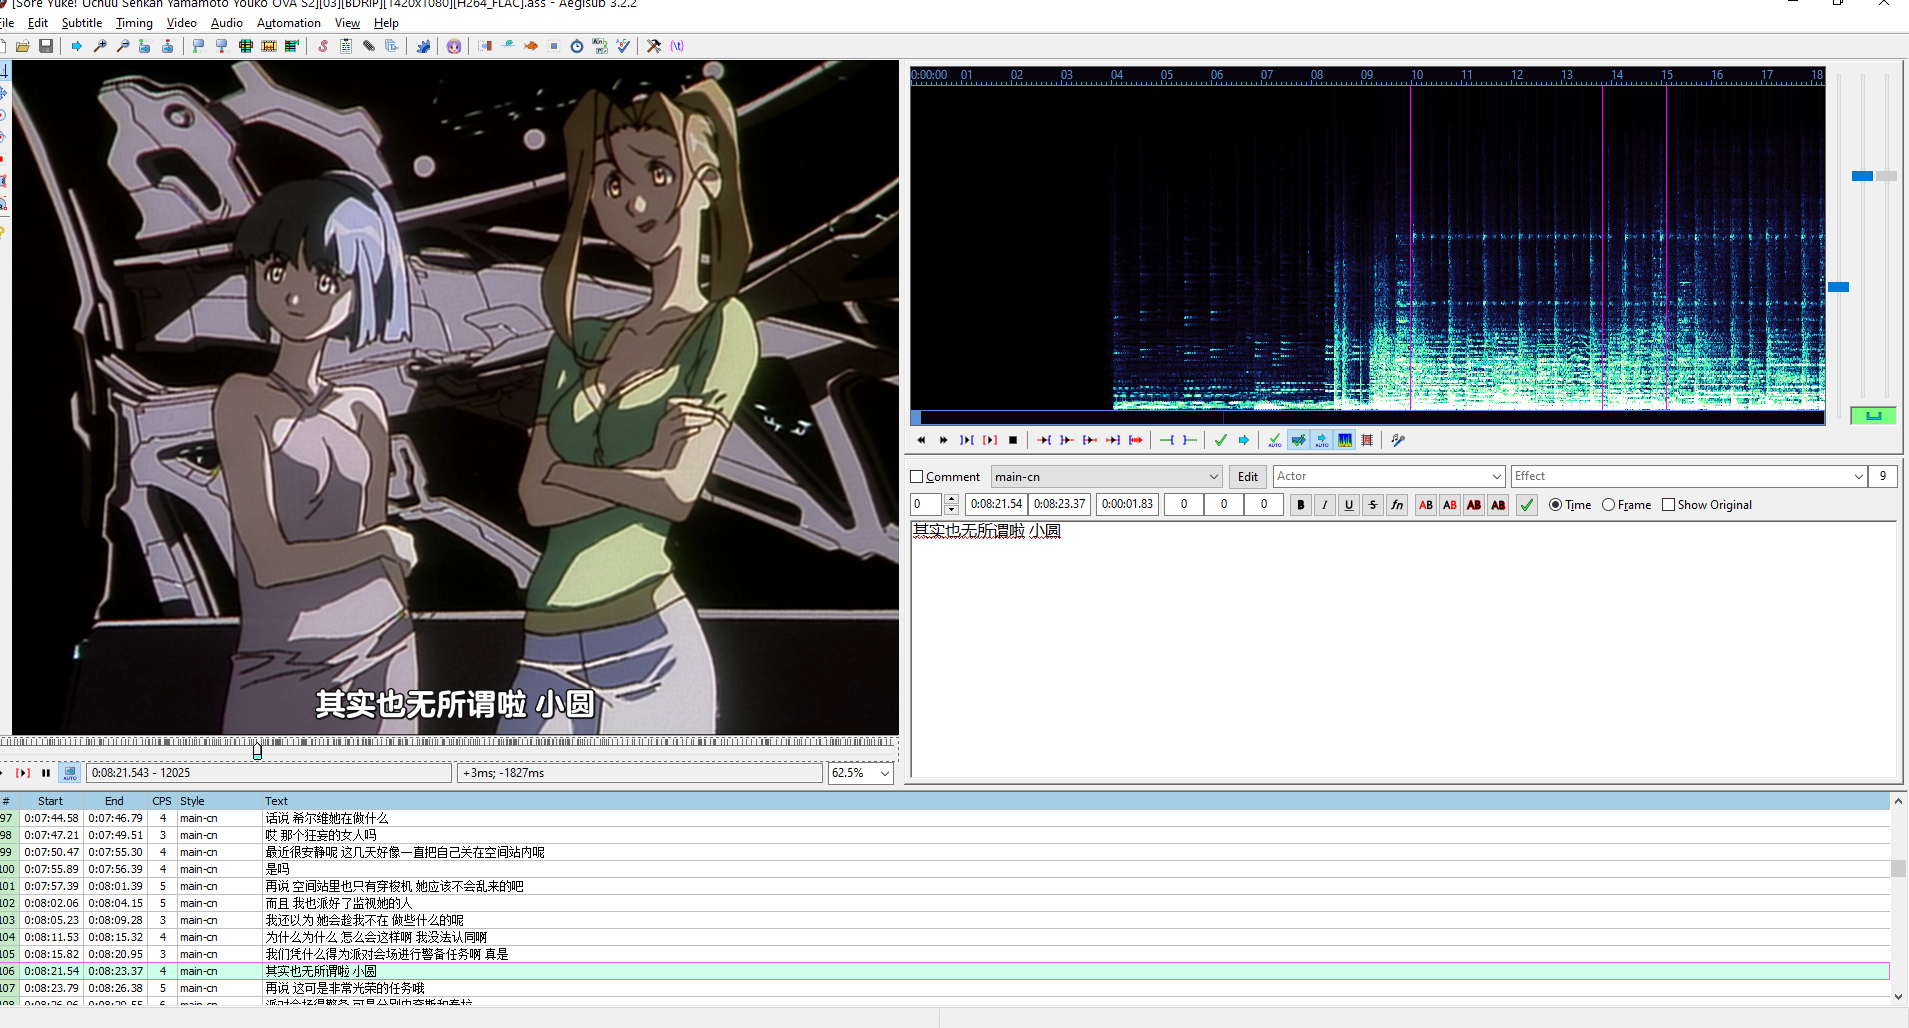Select the Frame radio button

coord(1609,505)
